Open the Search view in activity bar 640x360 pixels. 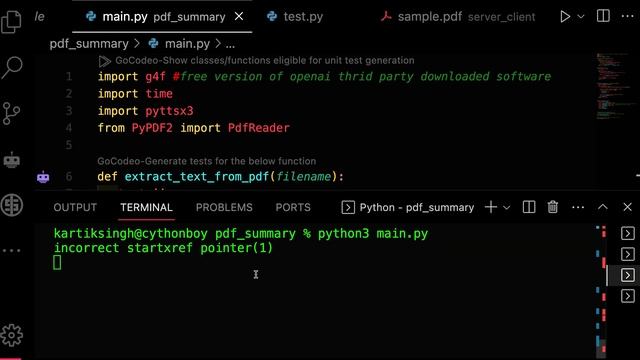[12, 67]
